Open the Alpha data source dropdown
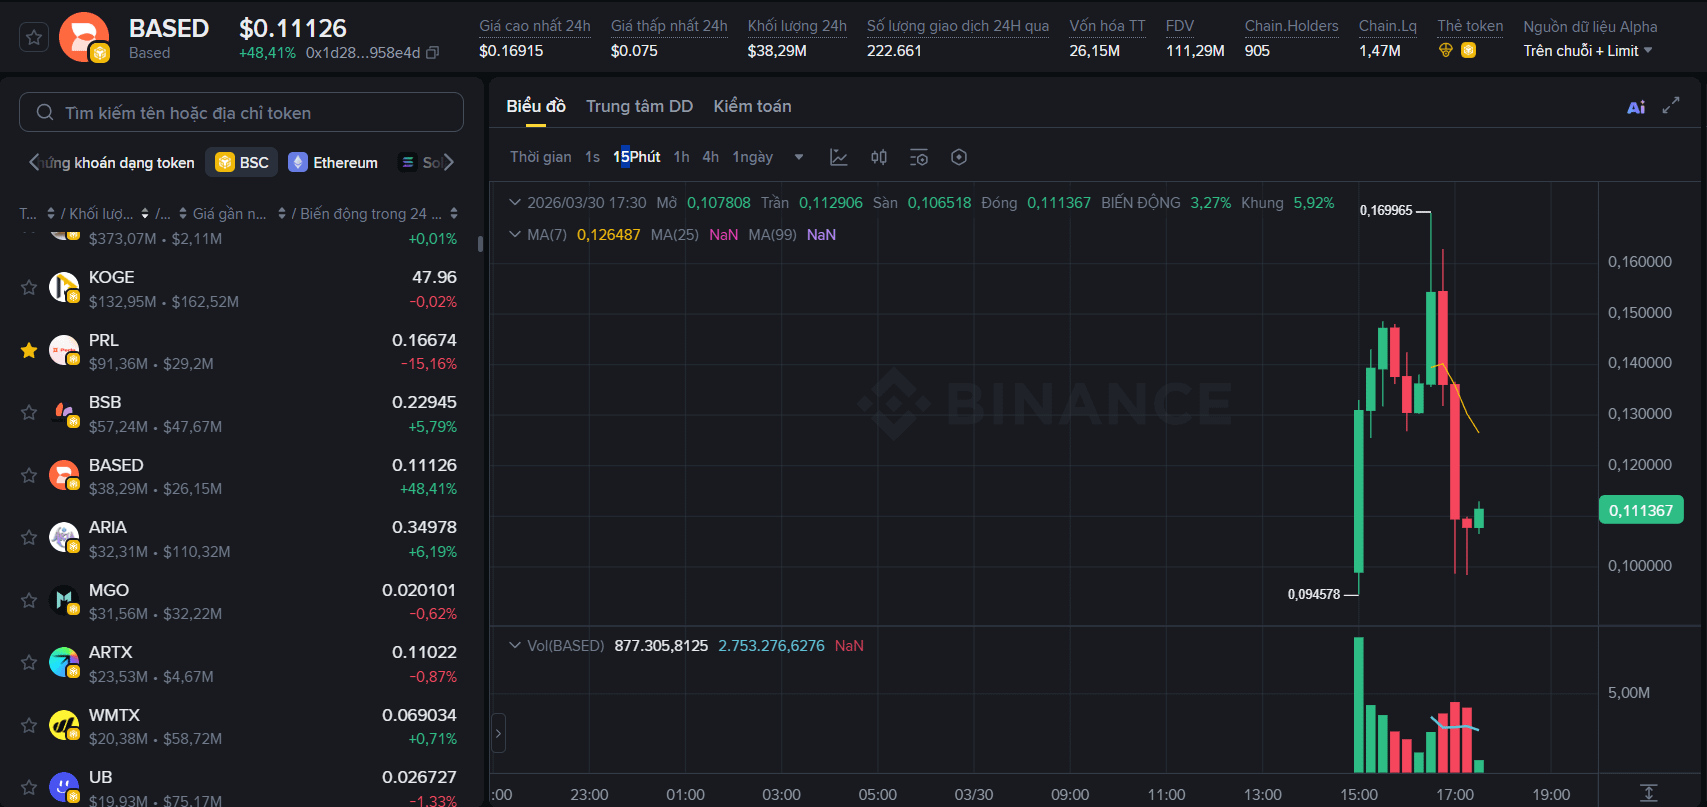The width and height of the screenshot is (1707, 807). click(x=1588, y=51)
